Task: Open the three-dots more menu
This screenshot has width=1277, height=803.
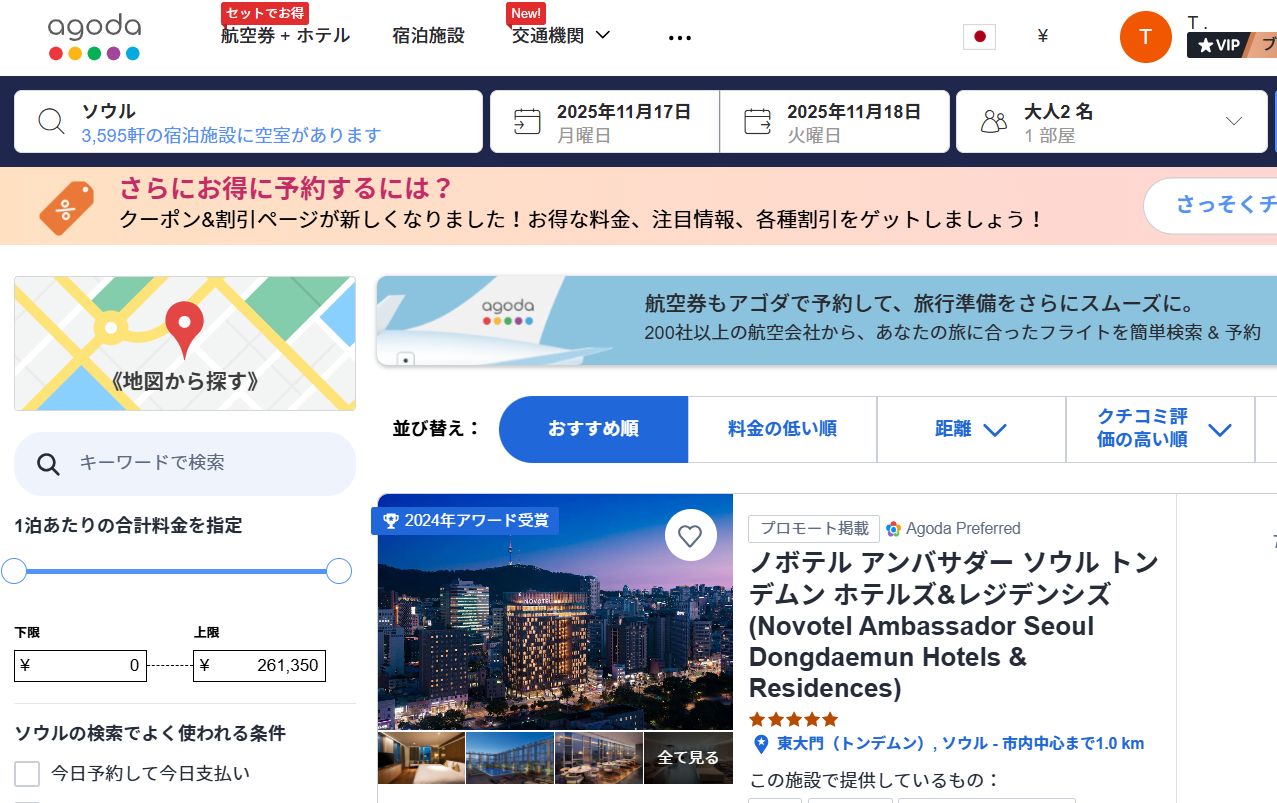Action: pyautogui.click(x=679, y=38)
